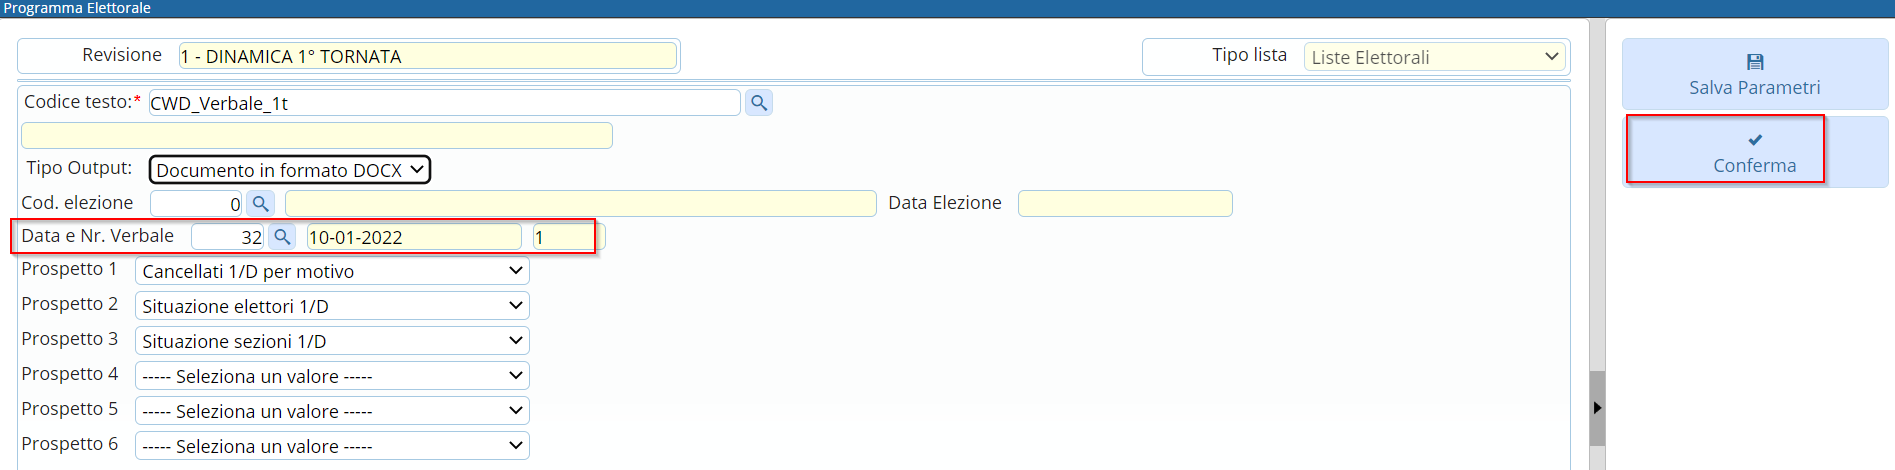
Task: Open the Tipo Output format dropdown
Action: coord(290,170)
